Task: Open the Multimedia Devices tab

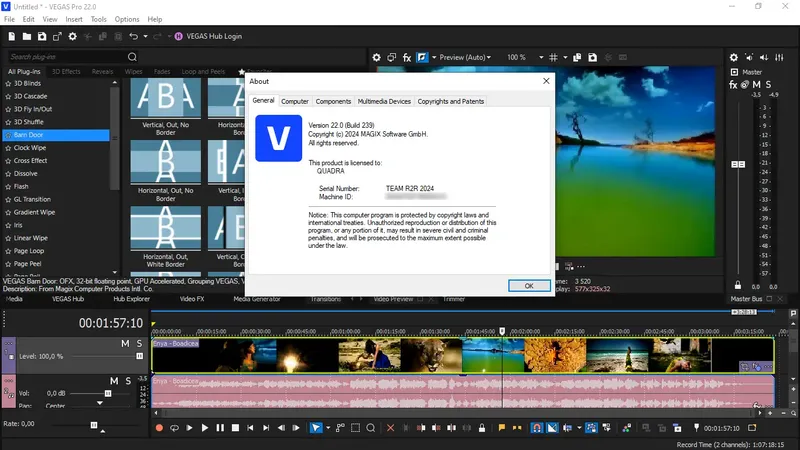Action: [x=384, y=101]
